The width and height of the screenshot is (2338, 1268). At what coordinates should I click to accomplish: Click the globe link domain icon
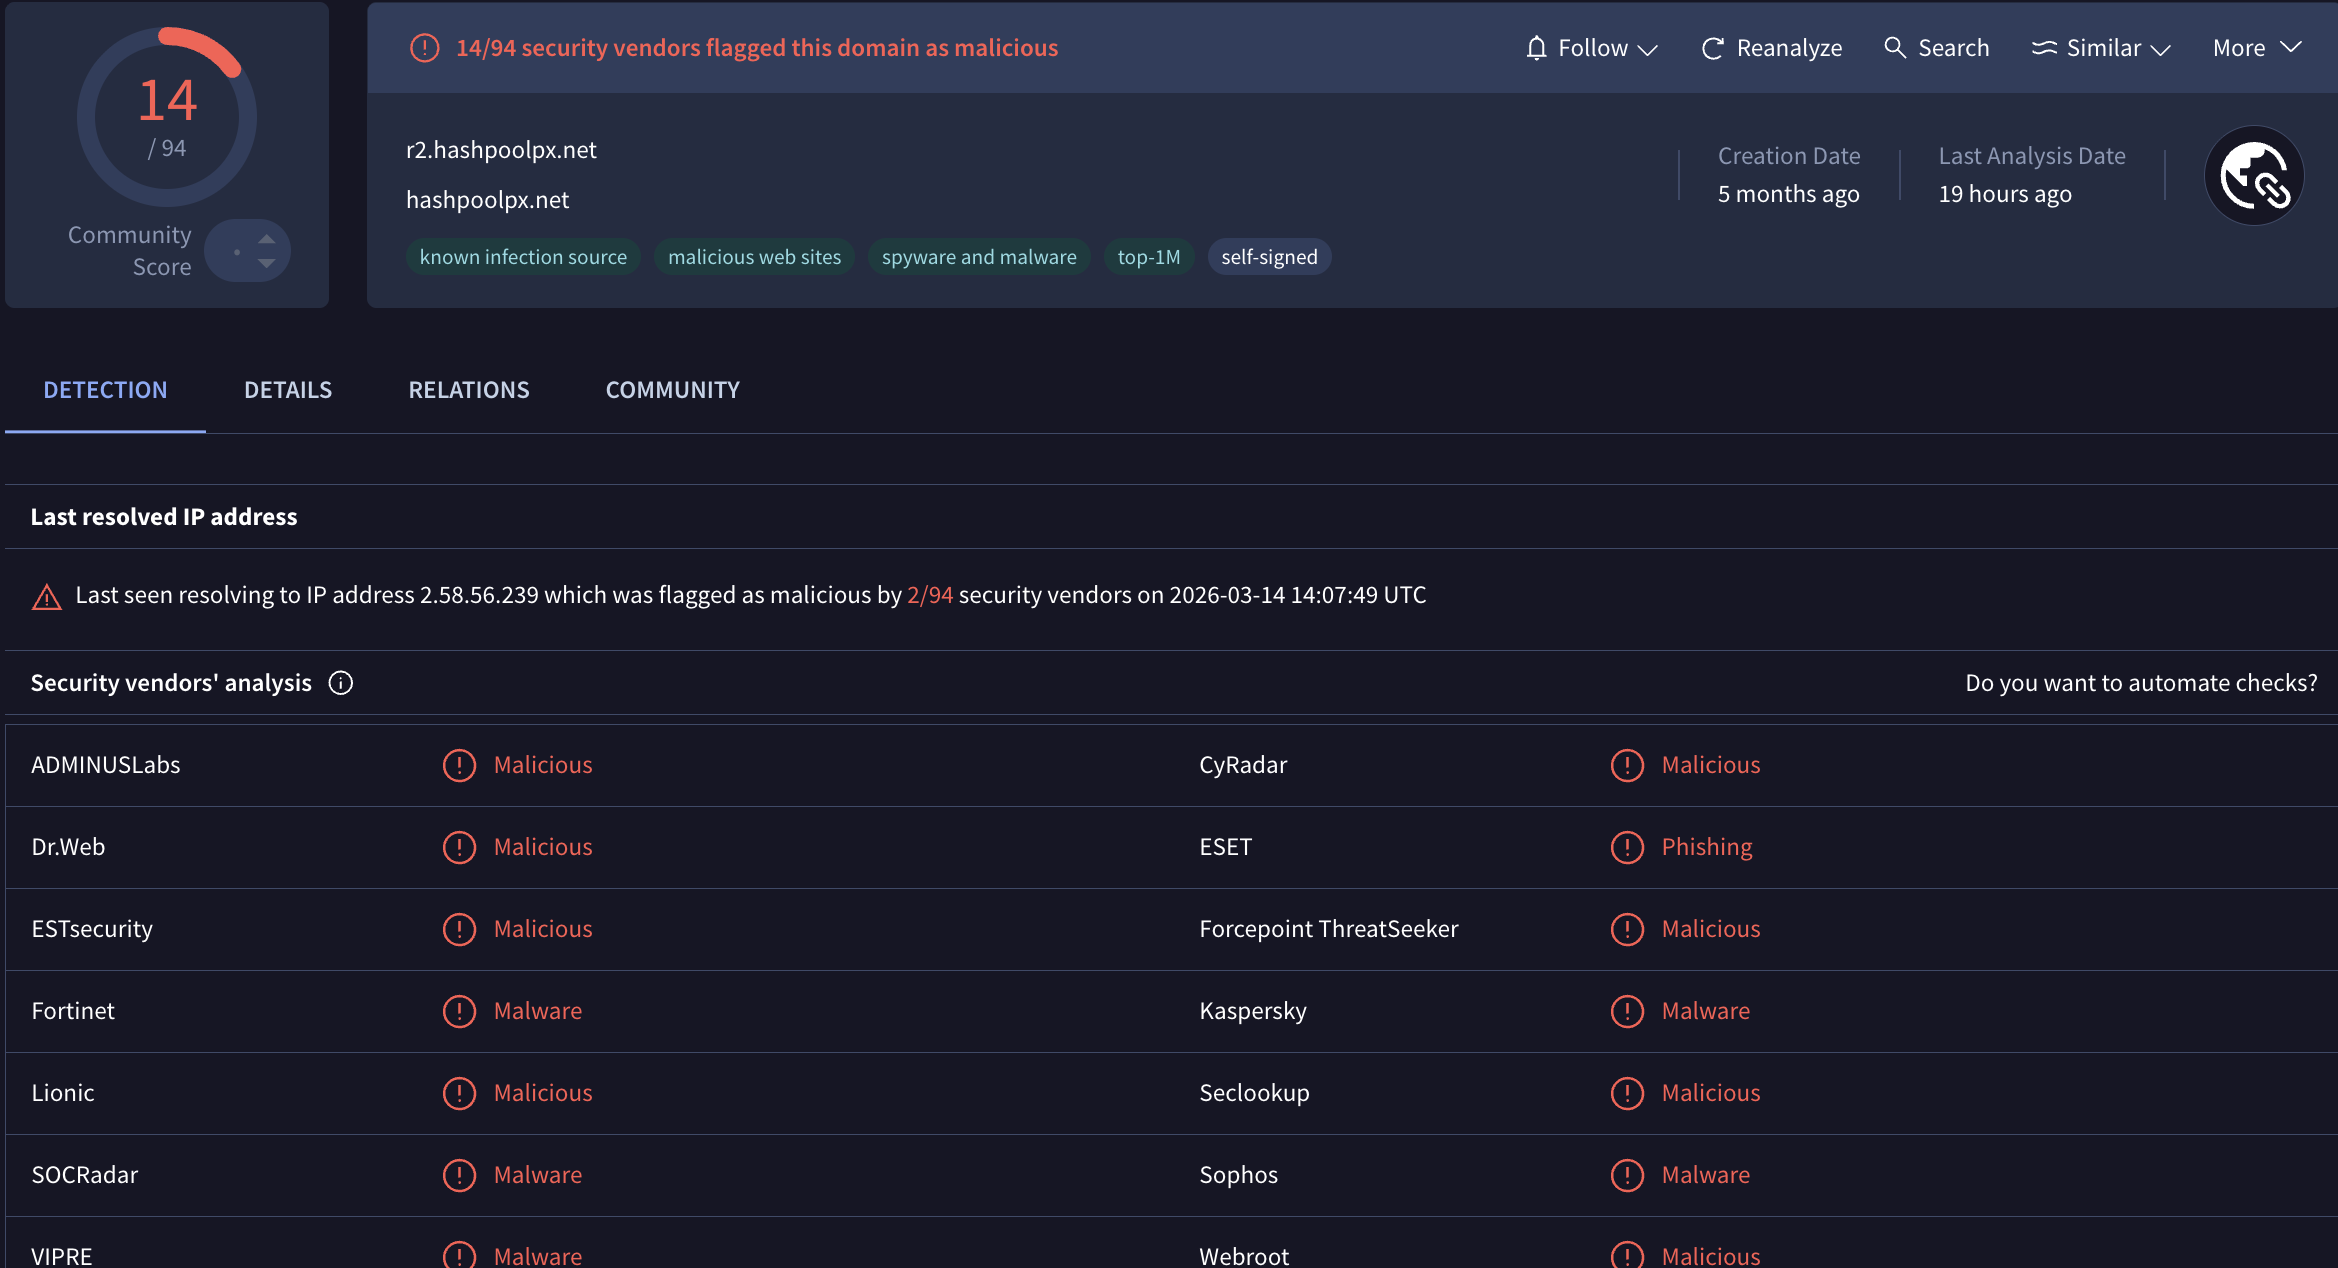pos(2254,176)
